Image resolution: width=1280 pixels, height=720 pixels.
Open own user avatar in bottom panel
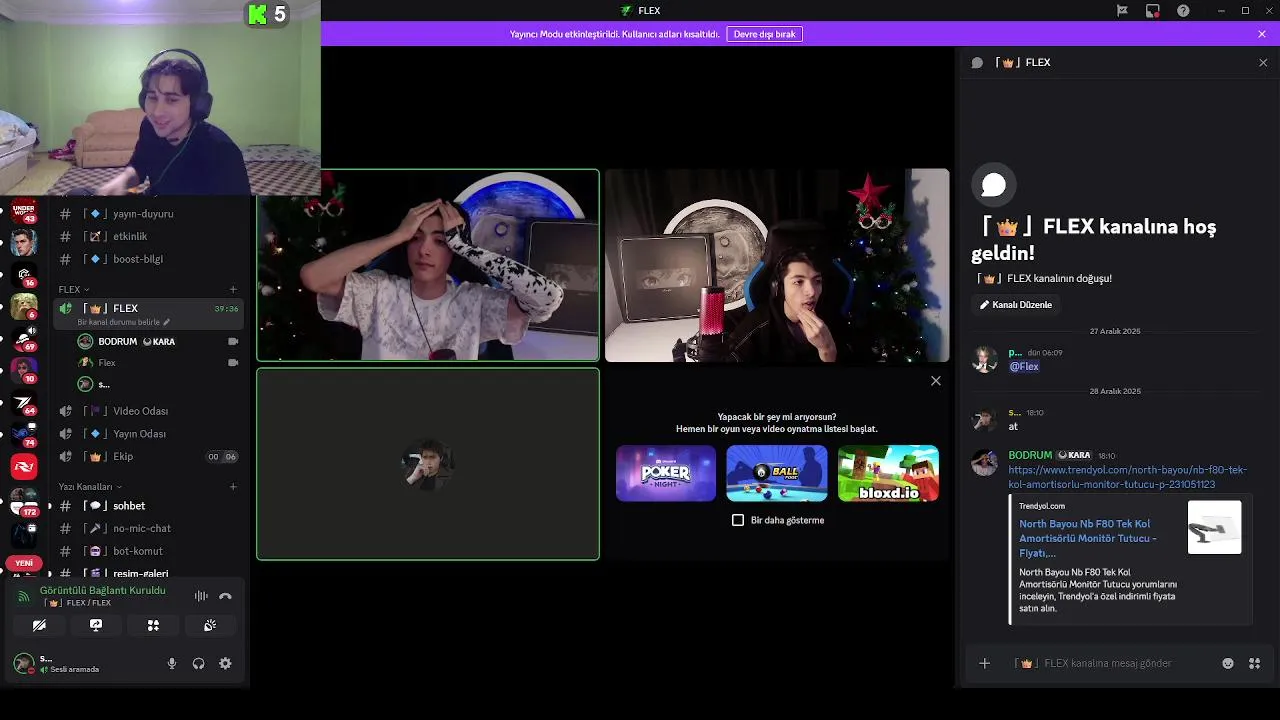tap(23, 663)
